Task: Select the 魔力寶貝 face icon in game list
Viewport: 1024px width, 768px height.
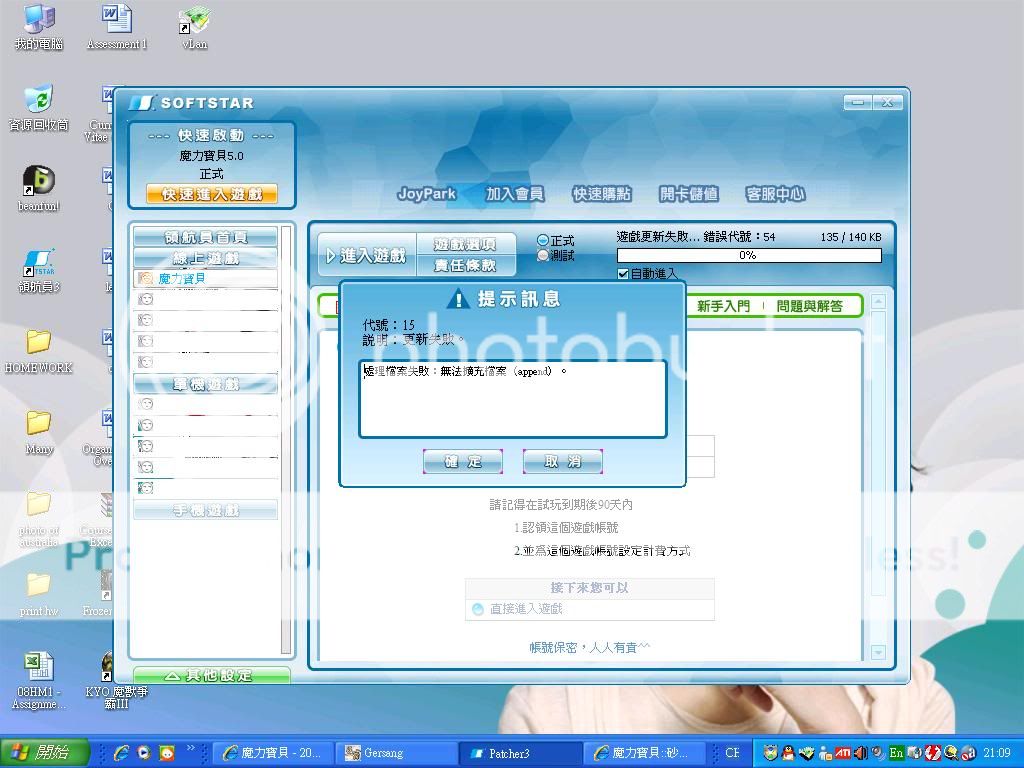Action: (x=146, y=278)
